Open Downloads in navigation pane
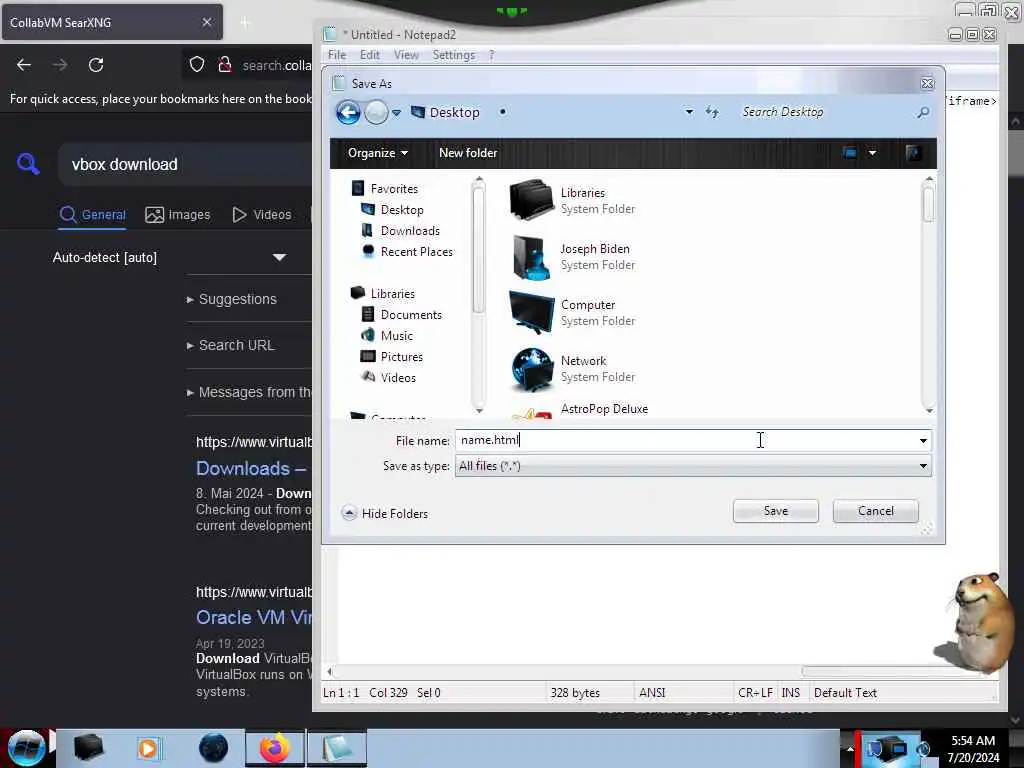The width and height of the screenshot is (1024, 768). [x=410, y=231]
